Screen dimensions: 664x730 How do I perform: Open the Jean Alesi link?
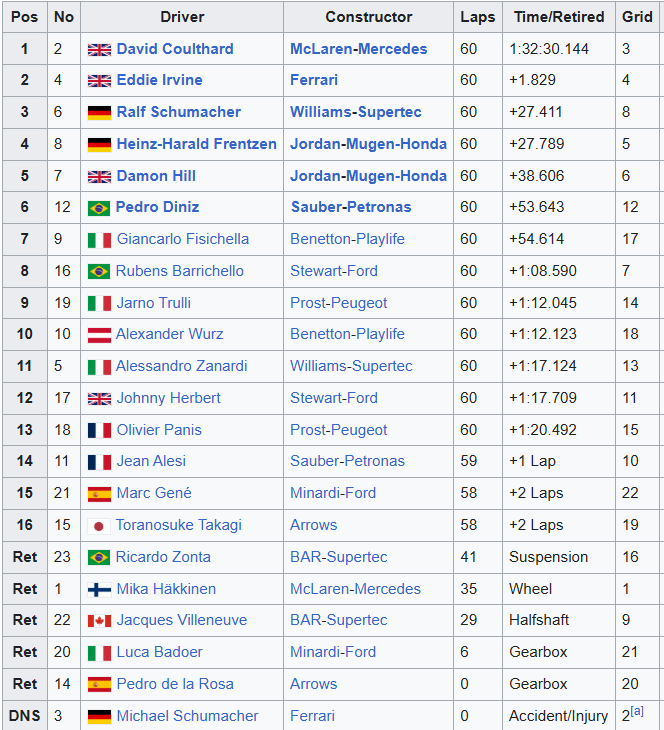tap(151, 461)
